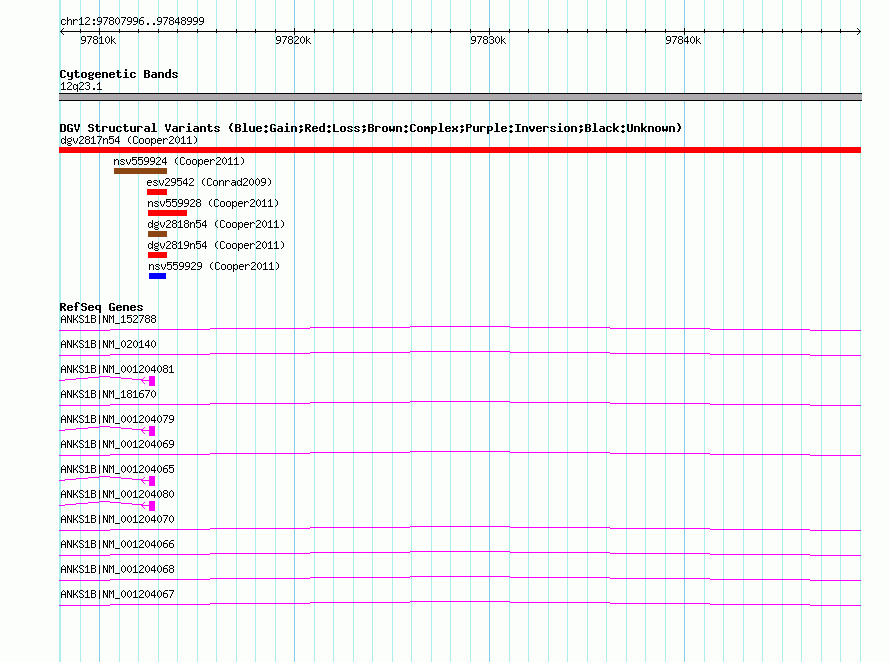This screenshot has height=662, width=890.
Task: Select the RefSeq Genes track title
Action: pyautogui.click(x=102, y=307)
